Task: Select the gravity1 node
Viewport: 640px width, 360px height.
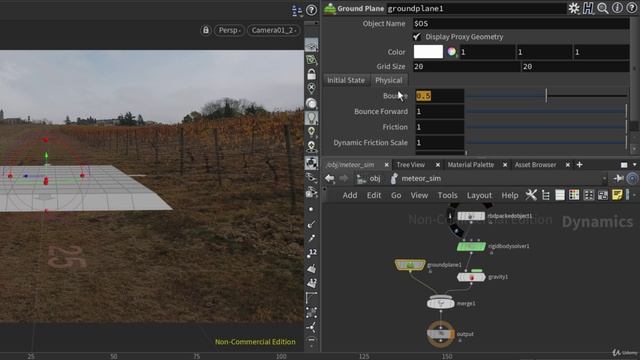Action: [471, 277]
